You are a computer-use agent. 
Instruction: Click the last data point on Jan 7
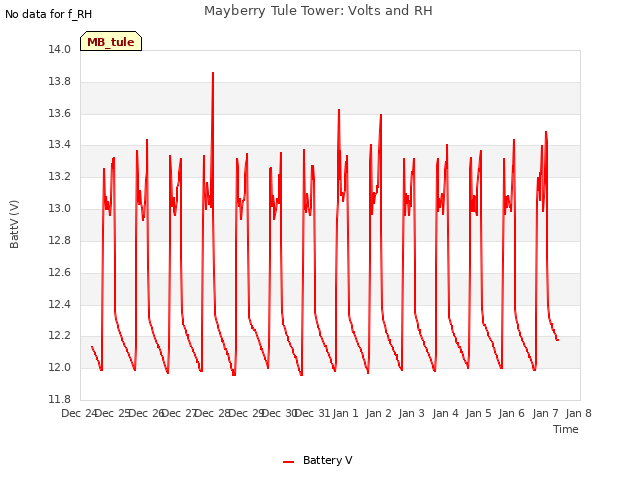click(558, 340)
